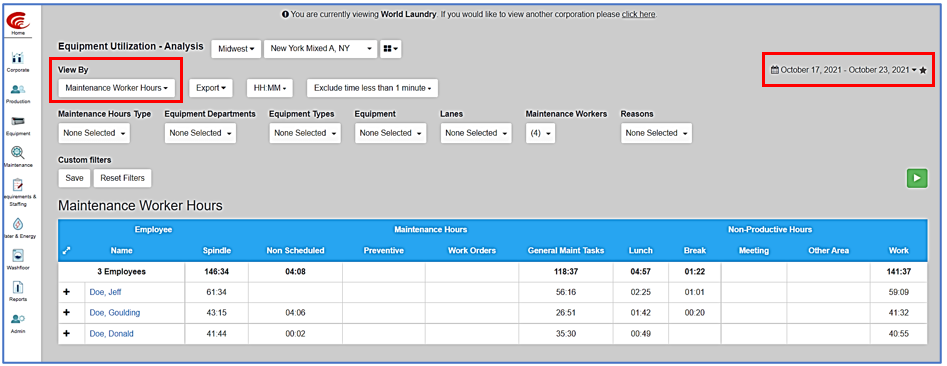Click the Save custom filter button
Screen dimensions: 947x366
click(74, 178)
